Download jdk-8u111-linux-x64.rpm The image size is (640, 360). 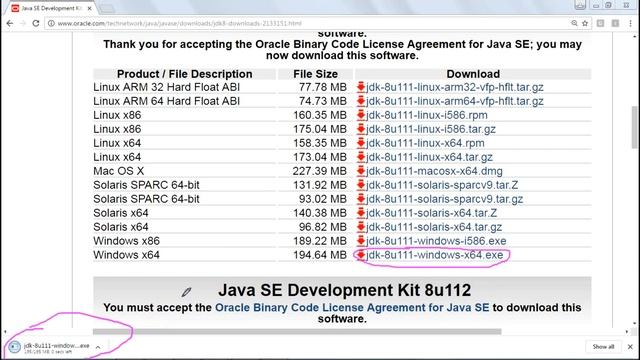pos(425,143)
